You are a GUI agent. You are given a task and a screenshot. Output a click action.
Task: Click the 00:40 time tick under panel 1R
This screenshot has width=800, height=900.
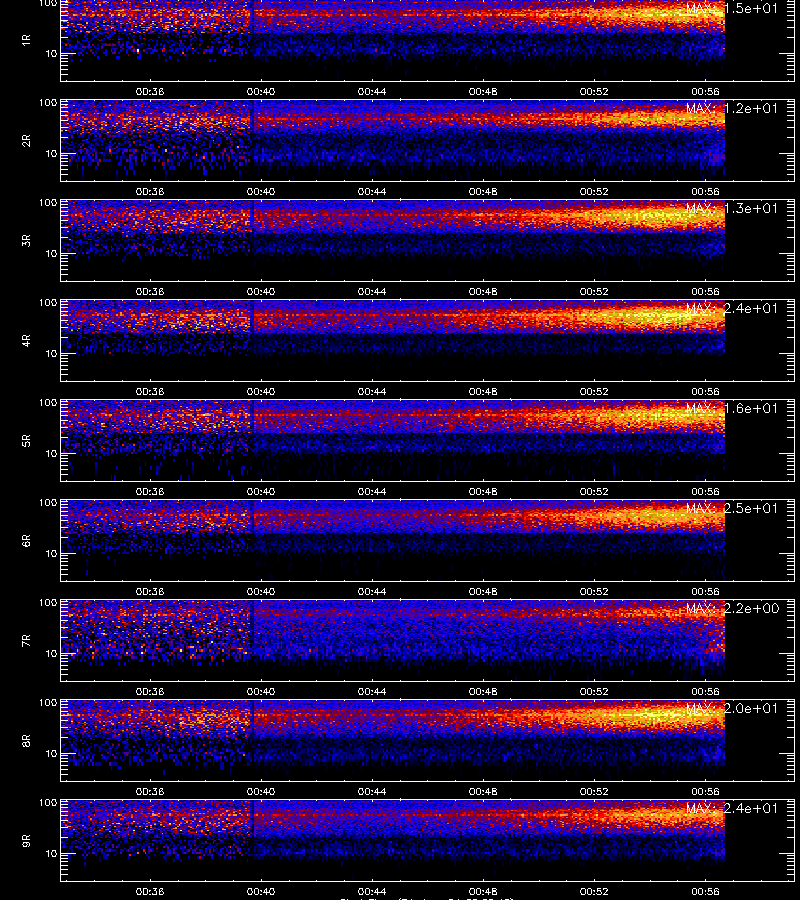(x=261, y=91)
